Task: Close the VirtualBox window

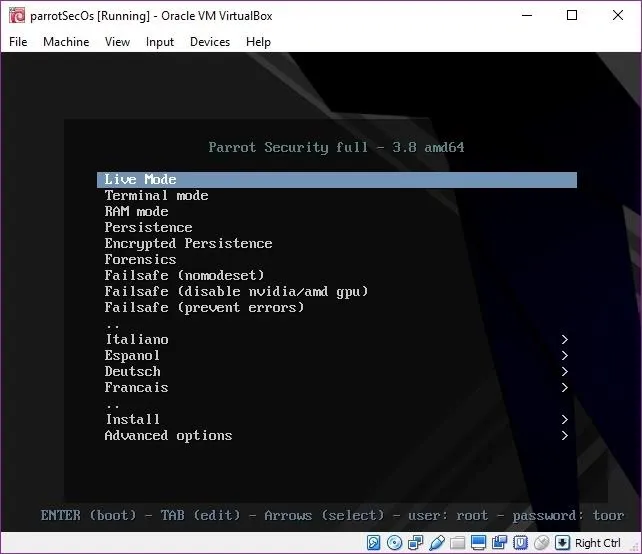Action: 618,16
